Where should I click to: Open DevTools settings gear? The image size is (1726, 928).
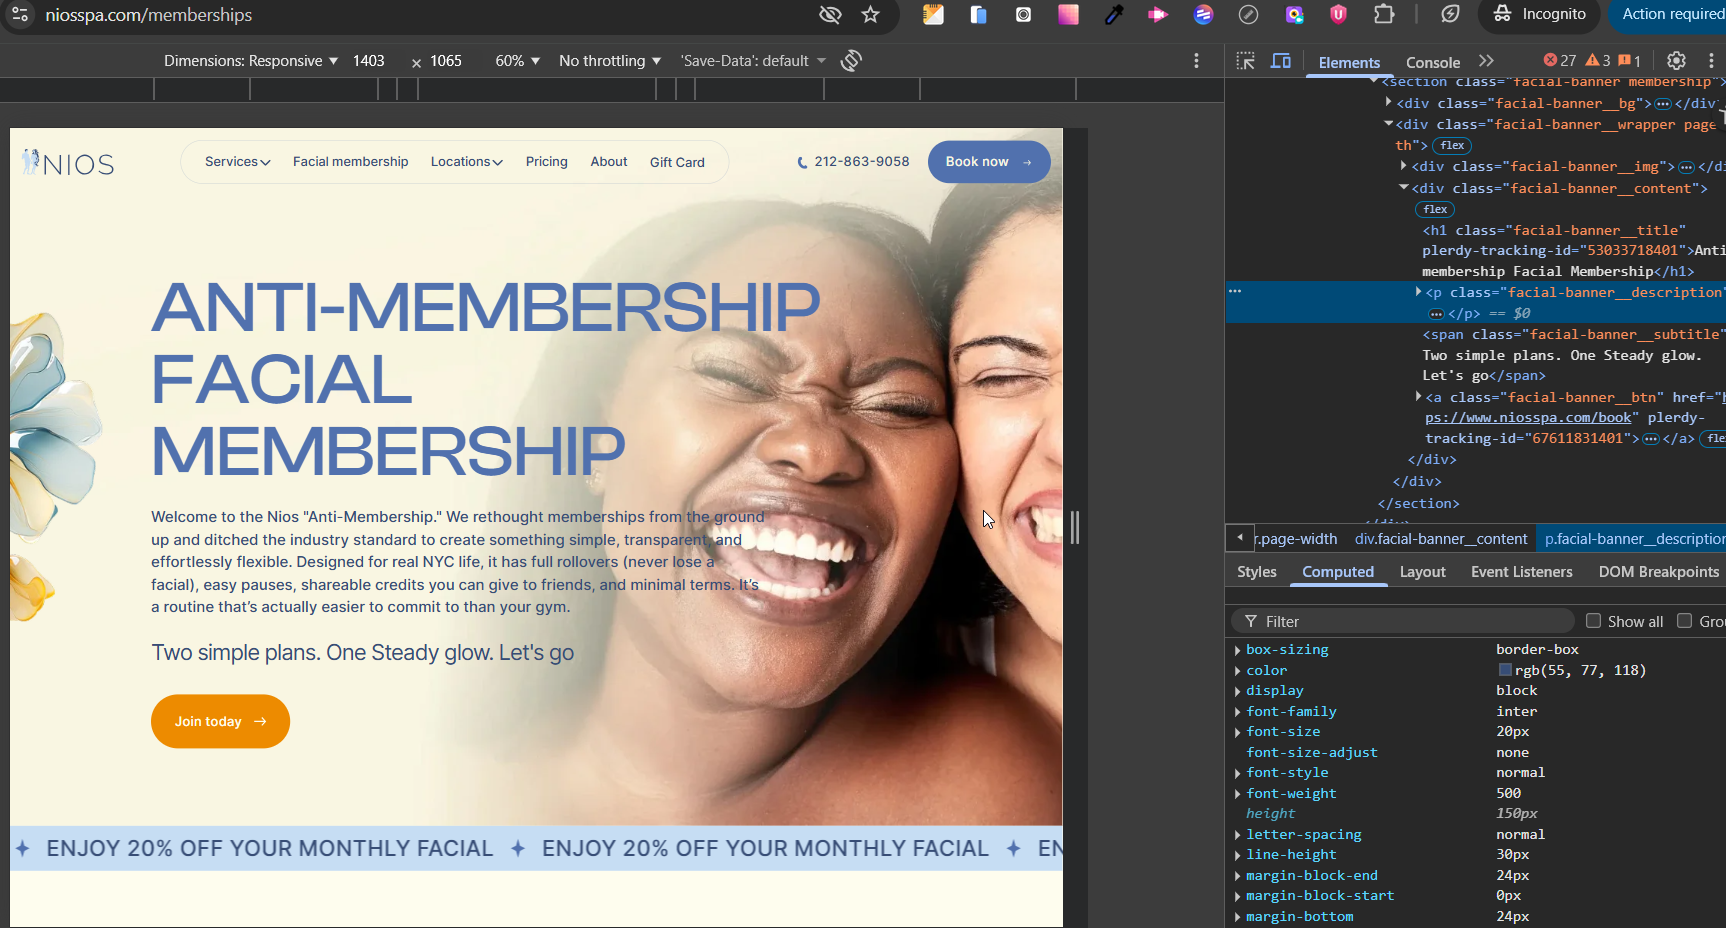click(x=1677, y=61)
